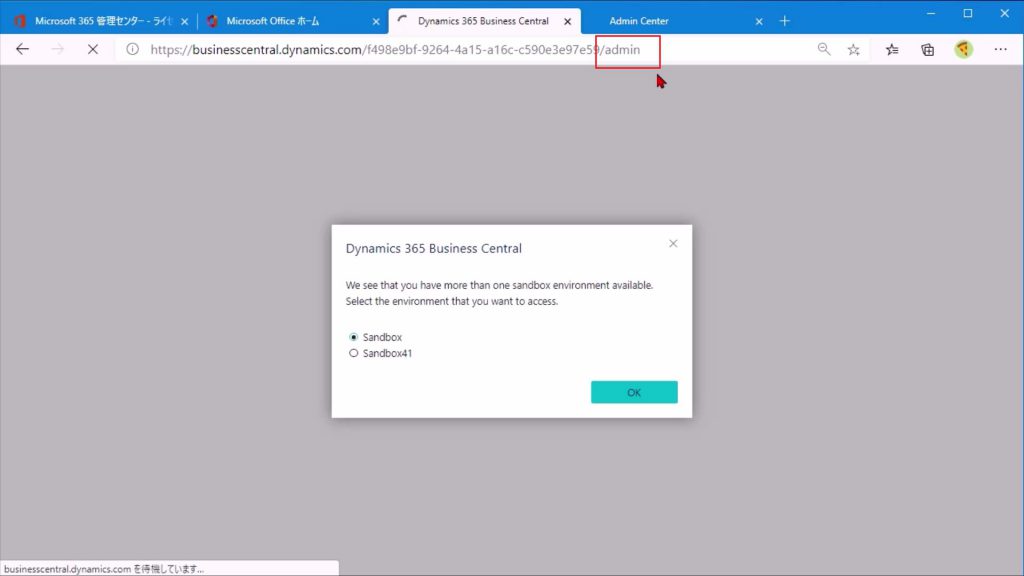Select the Sandbox41 environment option
This screenshot has width=1024, height=576.
click(x=353, y=353)
